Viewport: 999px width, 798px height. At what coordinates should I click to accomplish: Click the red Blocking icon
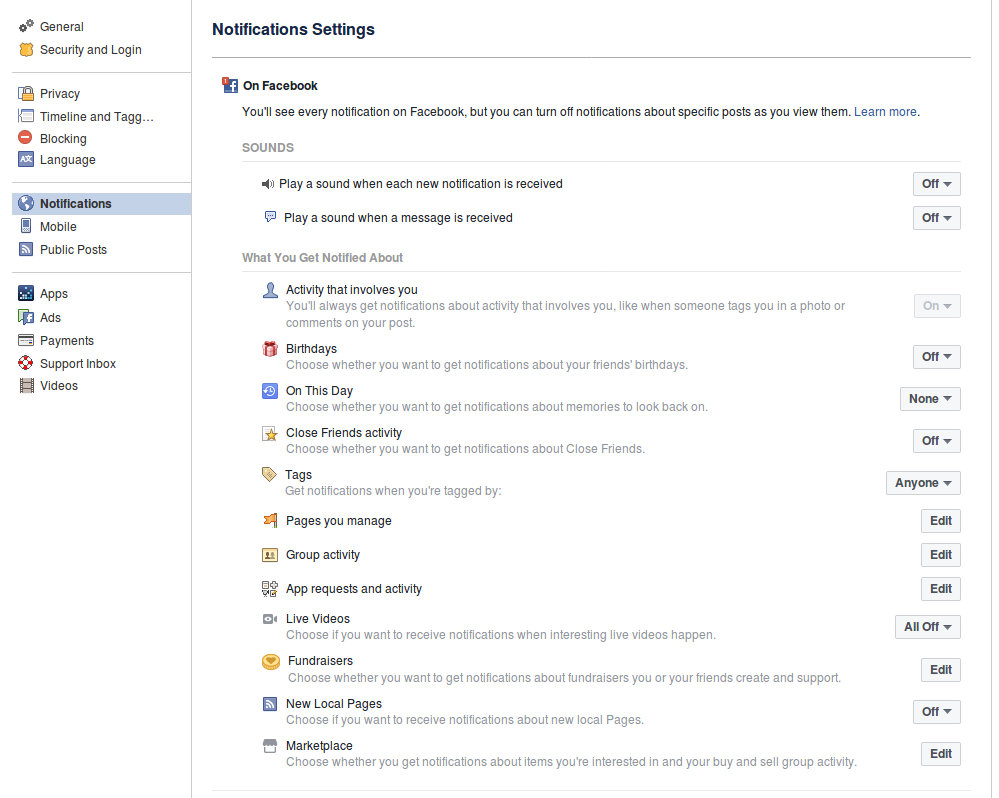coord(25,138)
